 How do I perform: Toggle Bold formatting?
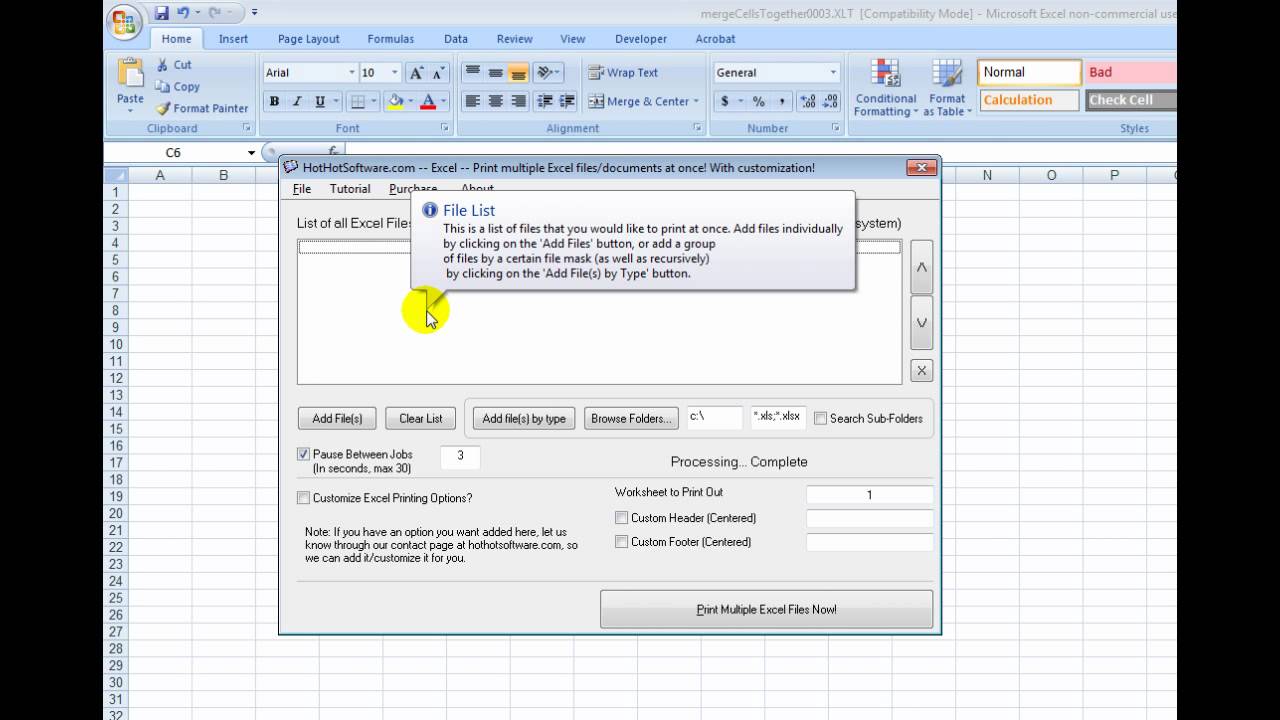[x=274, y=101]
